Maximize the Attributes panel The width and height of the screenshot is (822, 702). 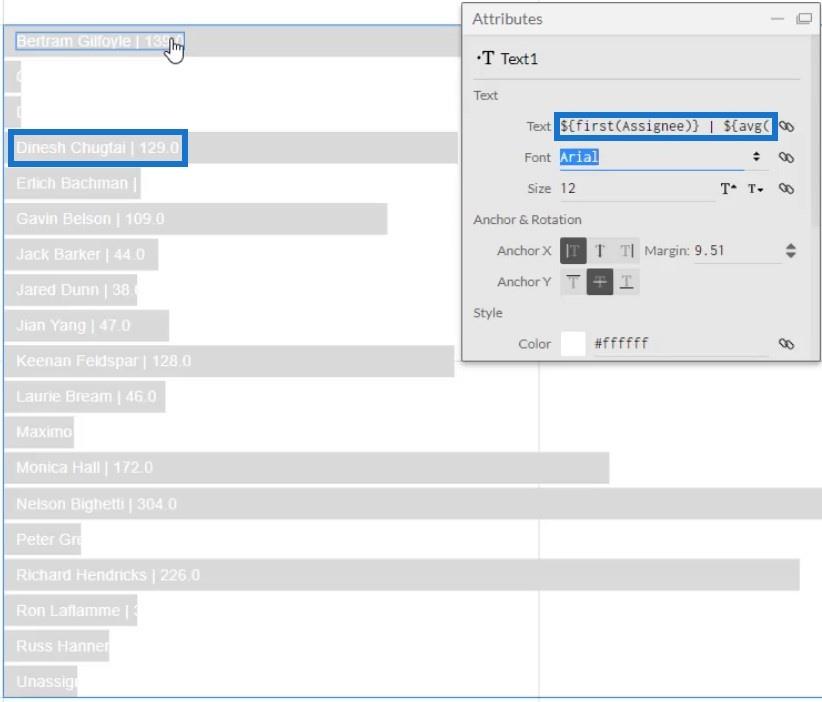point(804,19)
